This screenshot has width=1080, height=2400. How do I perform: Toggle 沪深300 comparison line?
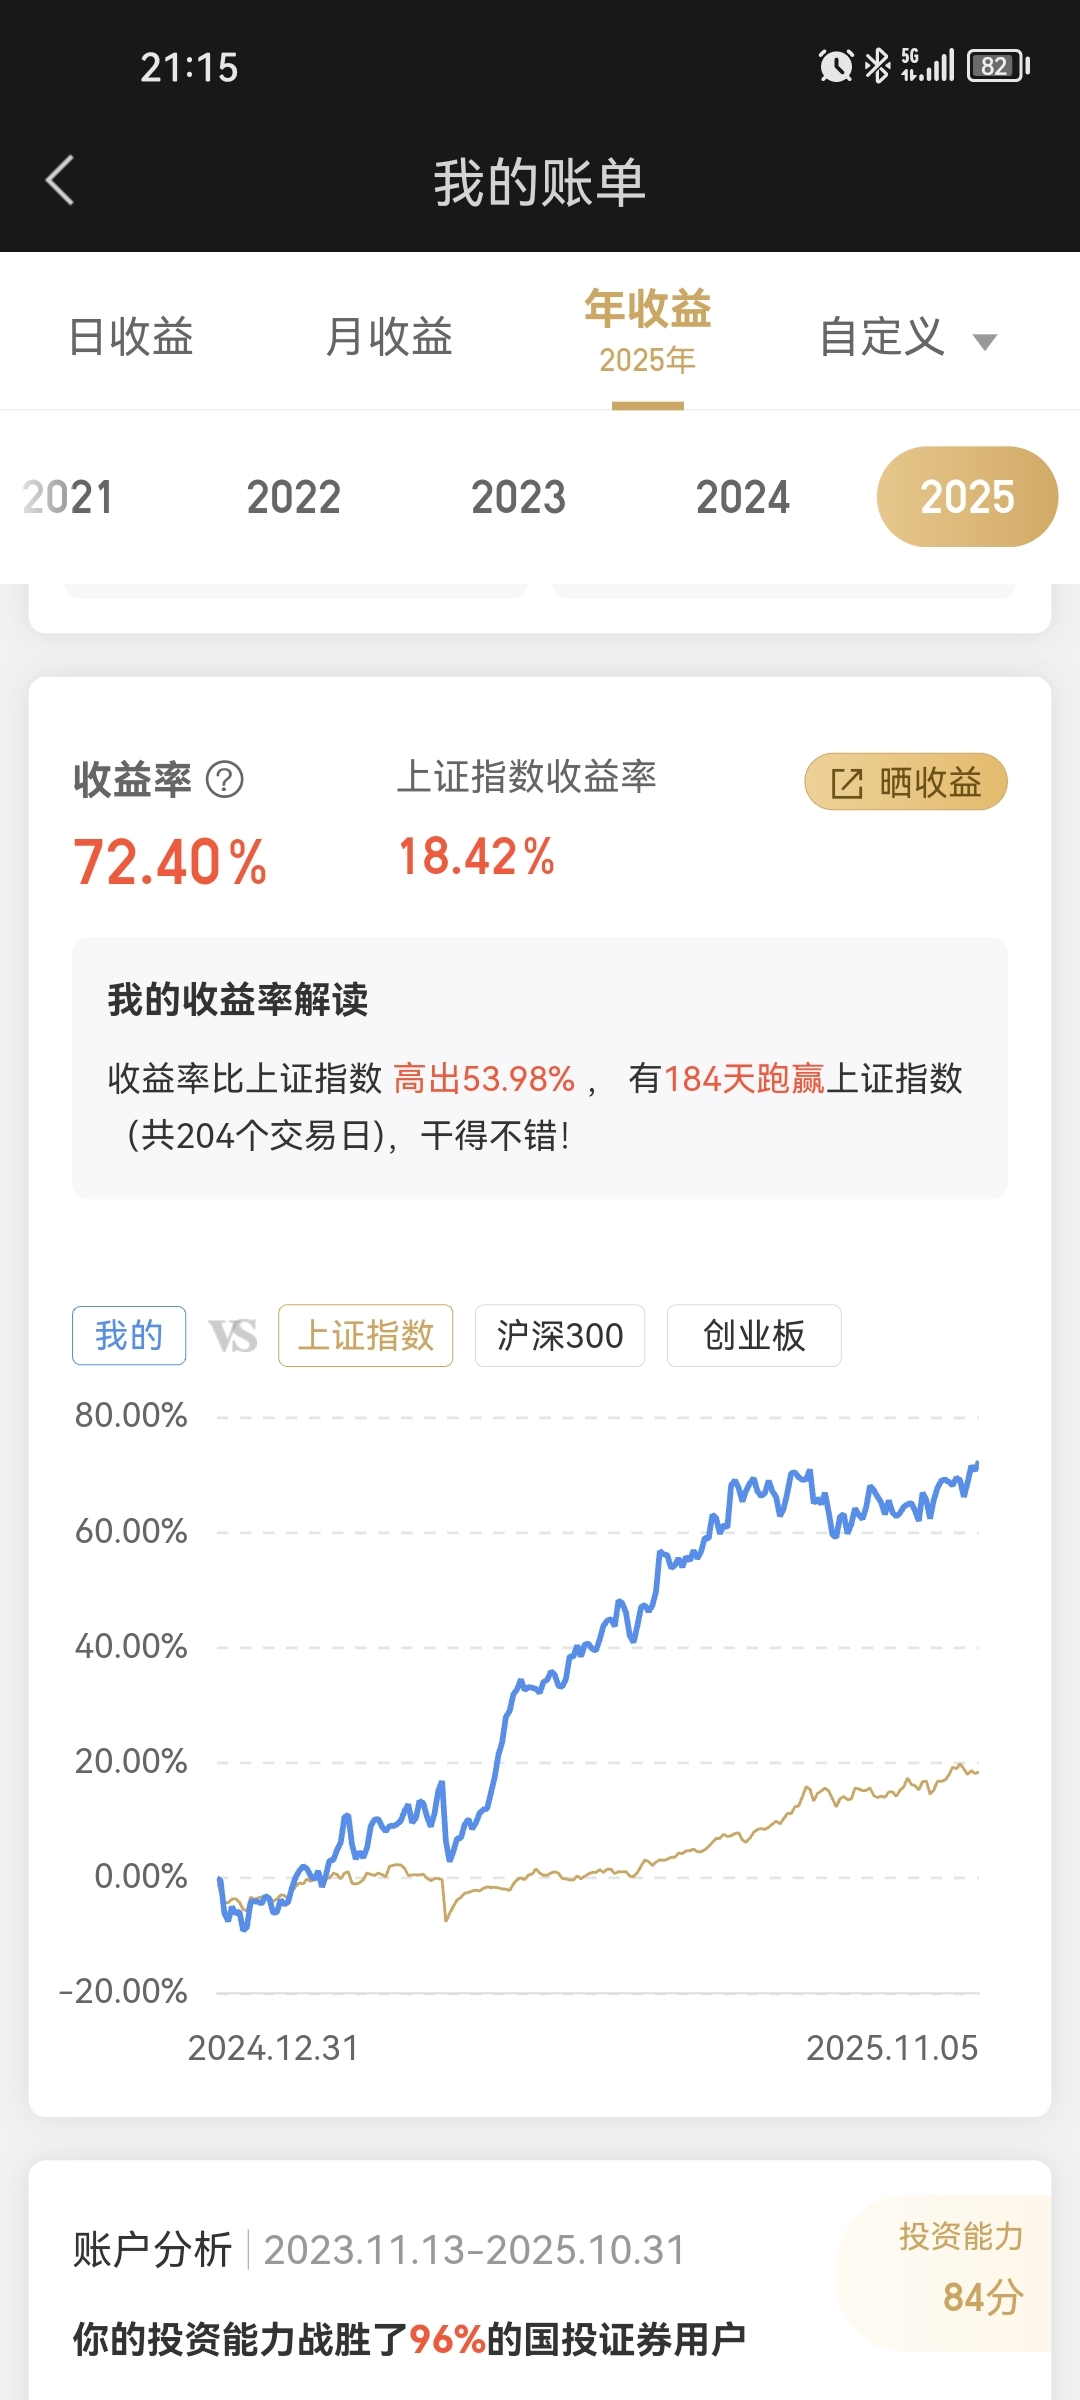(x=560, y=1336)
